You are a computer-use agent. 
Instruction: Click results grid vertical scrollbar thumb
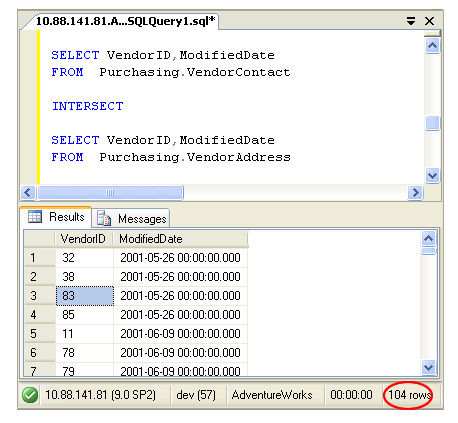[x=428, y=251]
